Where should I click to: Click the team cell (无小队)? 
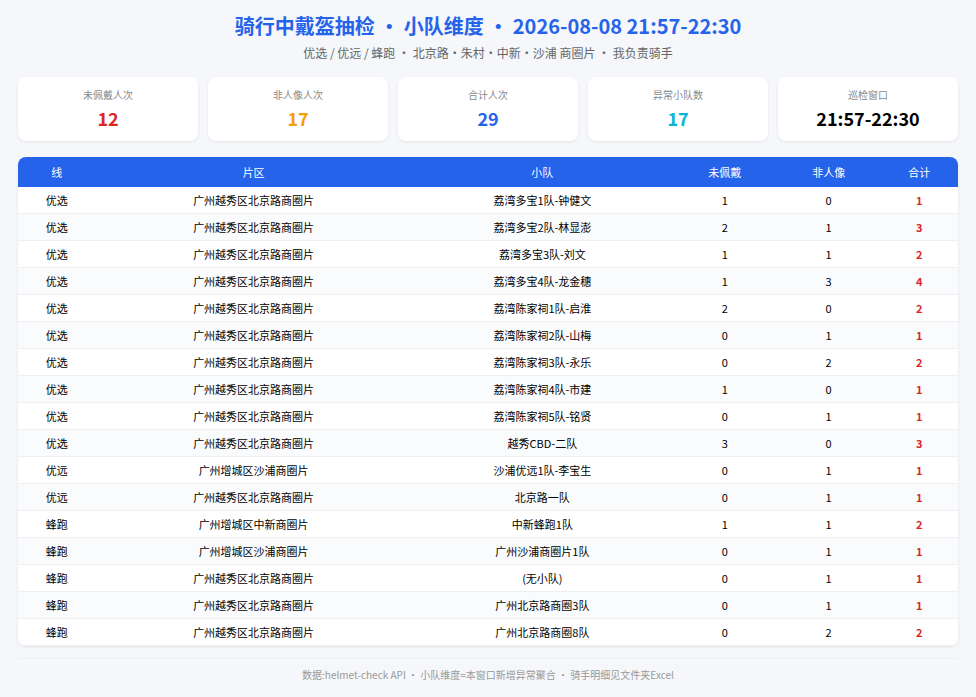542,579
